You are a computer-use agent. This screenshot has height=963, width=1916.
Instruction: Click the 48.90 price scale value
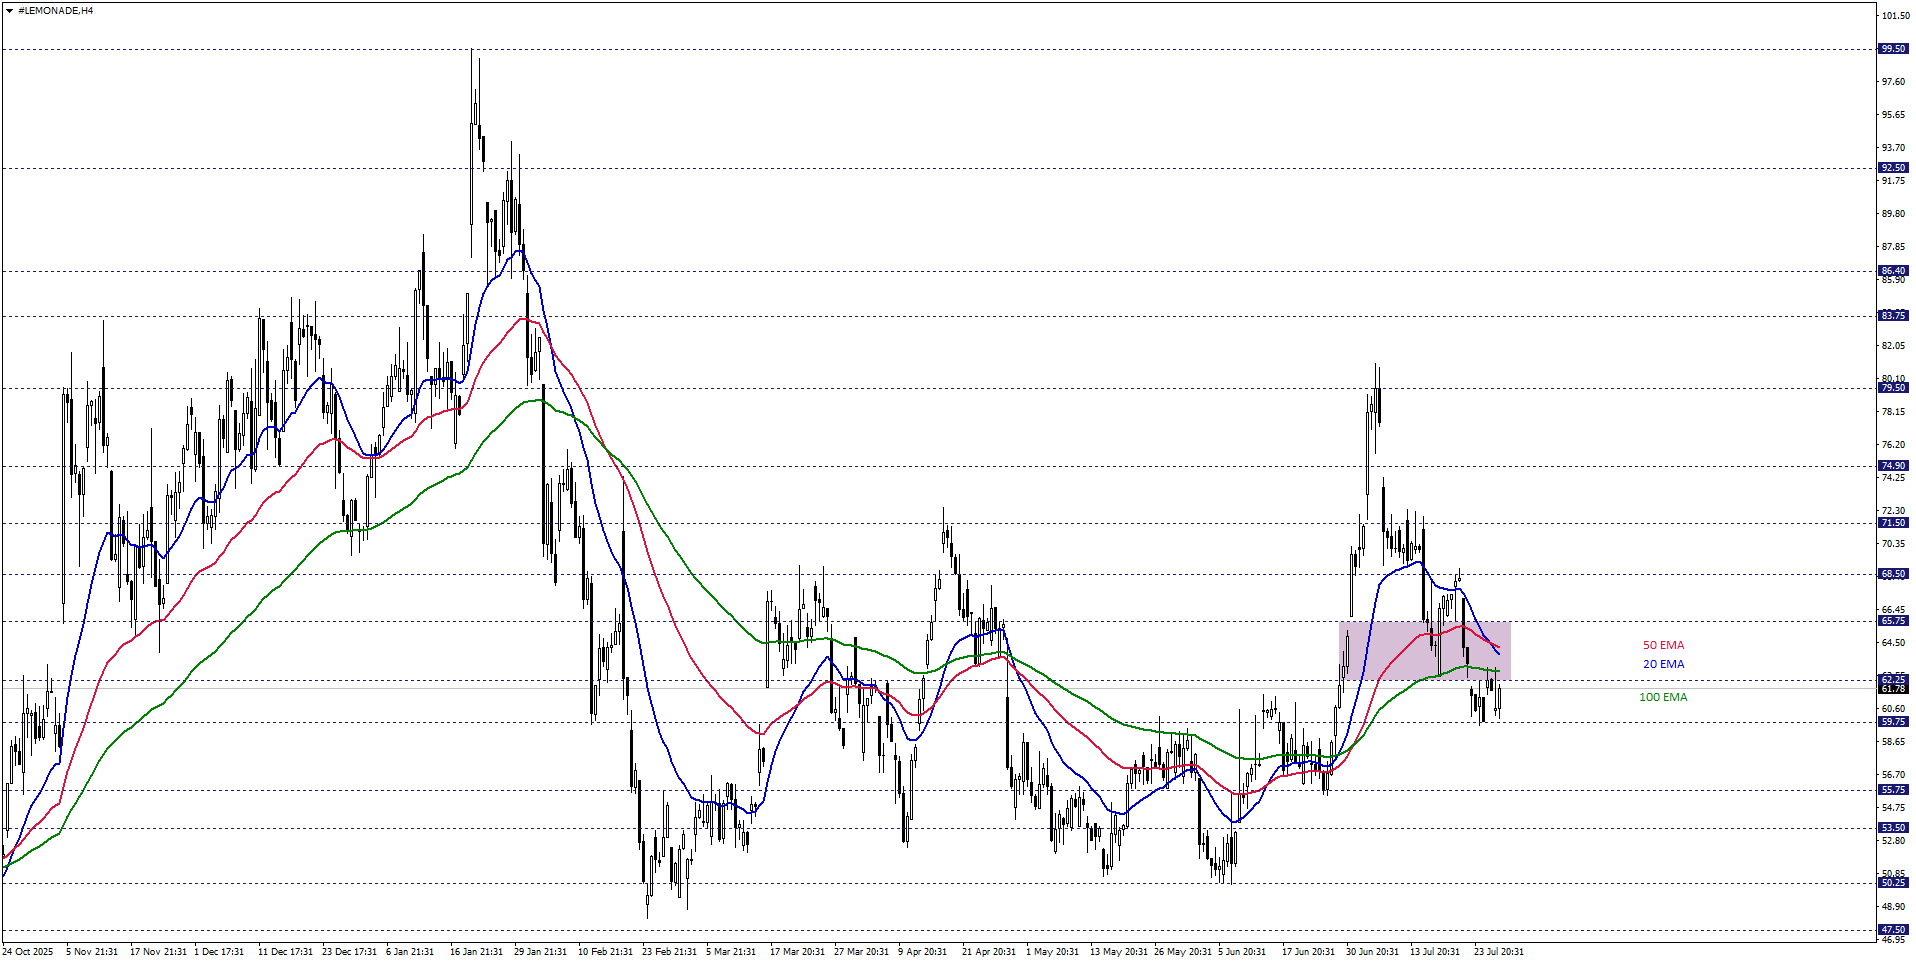click(x=1893, y=907)
